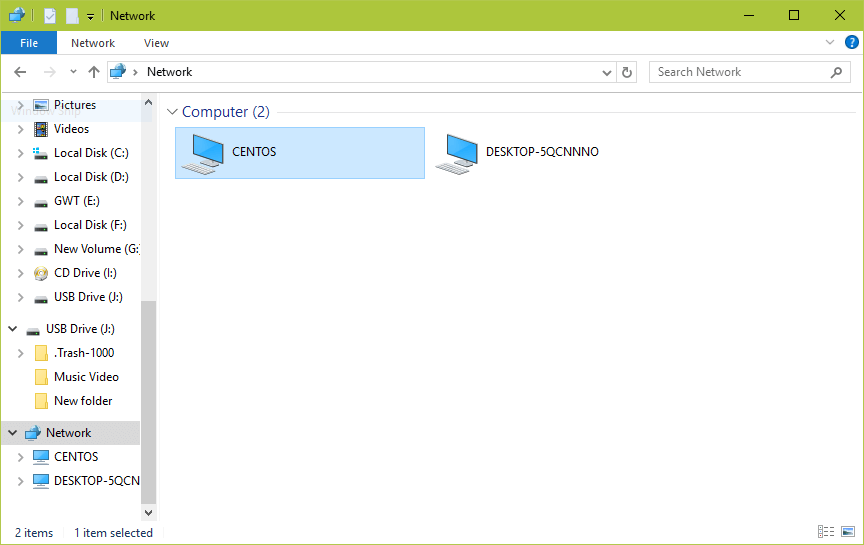Screen dimensions: 864x545
Task: Open New Volume (G:) in sidebar
Action: (97, 249)
